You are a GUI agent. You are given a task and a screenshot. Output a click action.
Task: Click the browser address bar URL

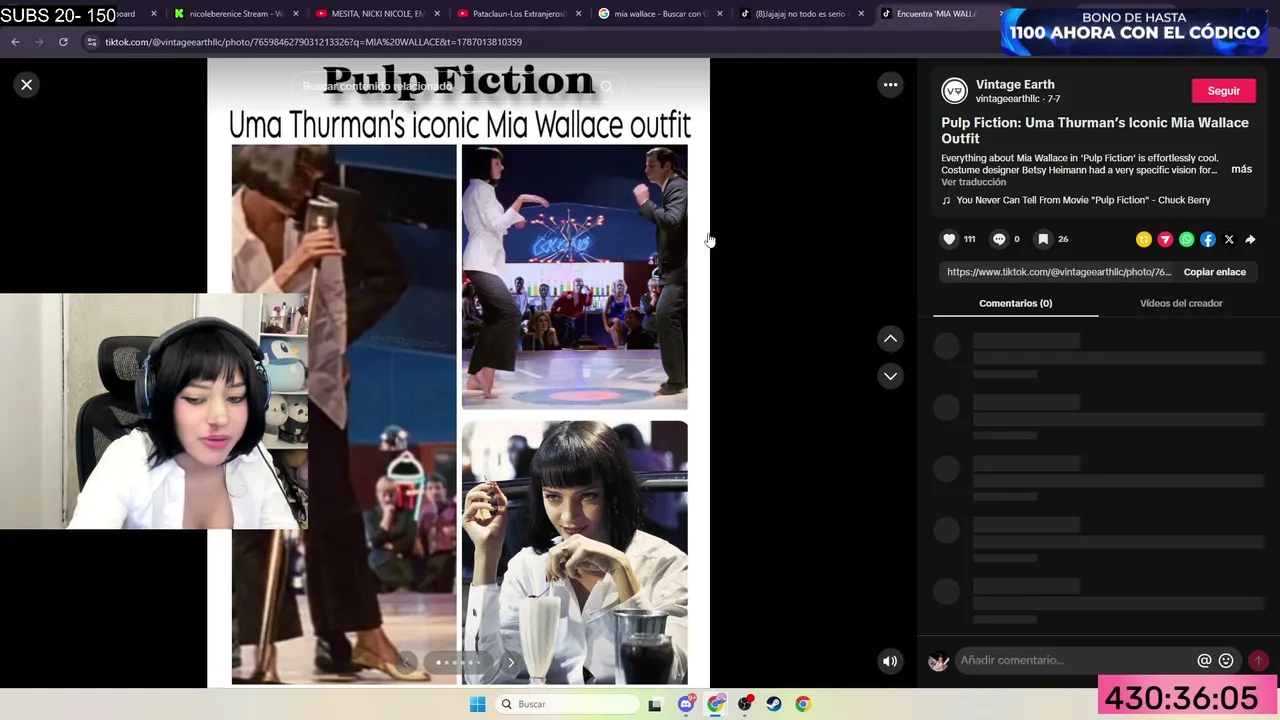click(313, 42)
